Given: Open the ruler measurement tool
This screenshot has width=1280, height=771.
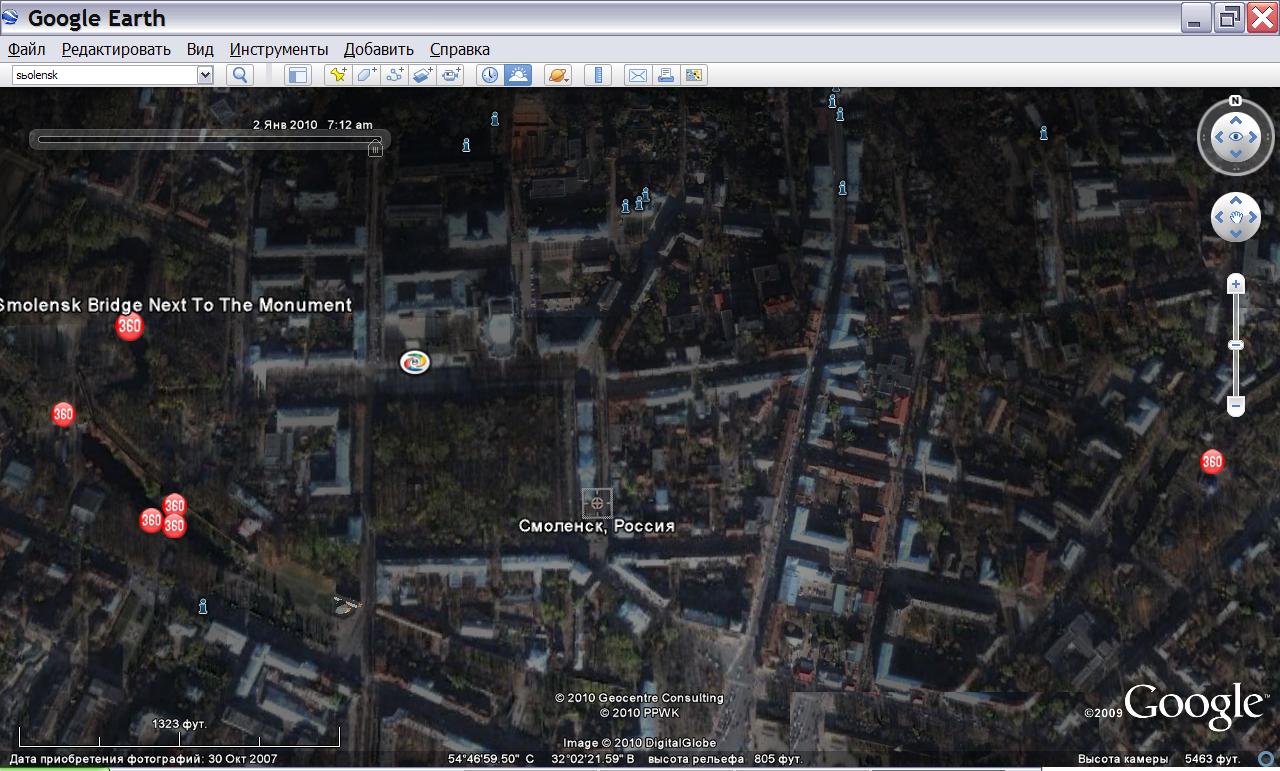Looking at the screenshot, I should coord(598,74).
